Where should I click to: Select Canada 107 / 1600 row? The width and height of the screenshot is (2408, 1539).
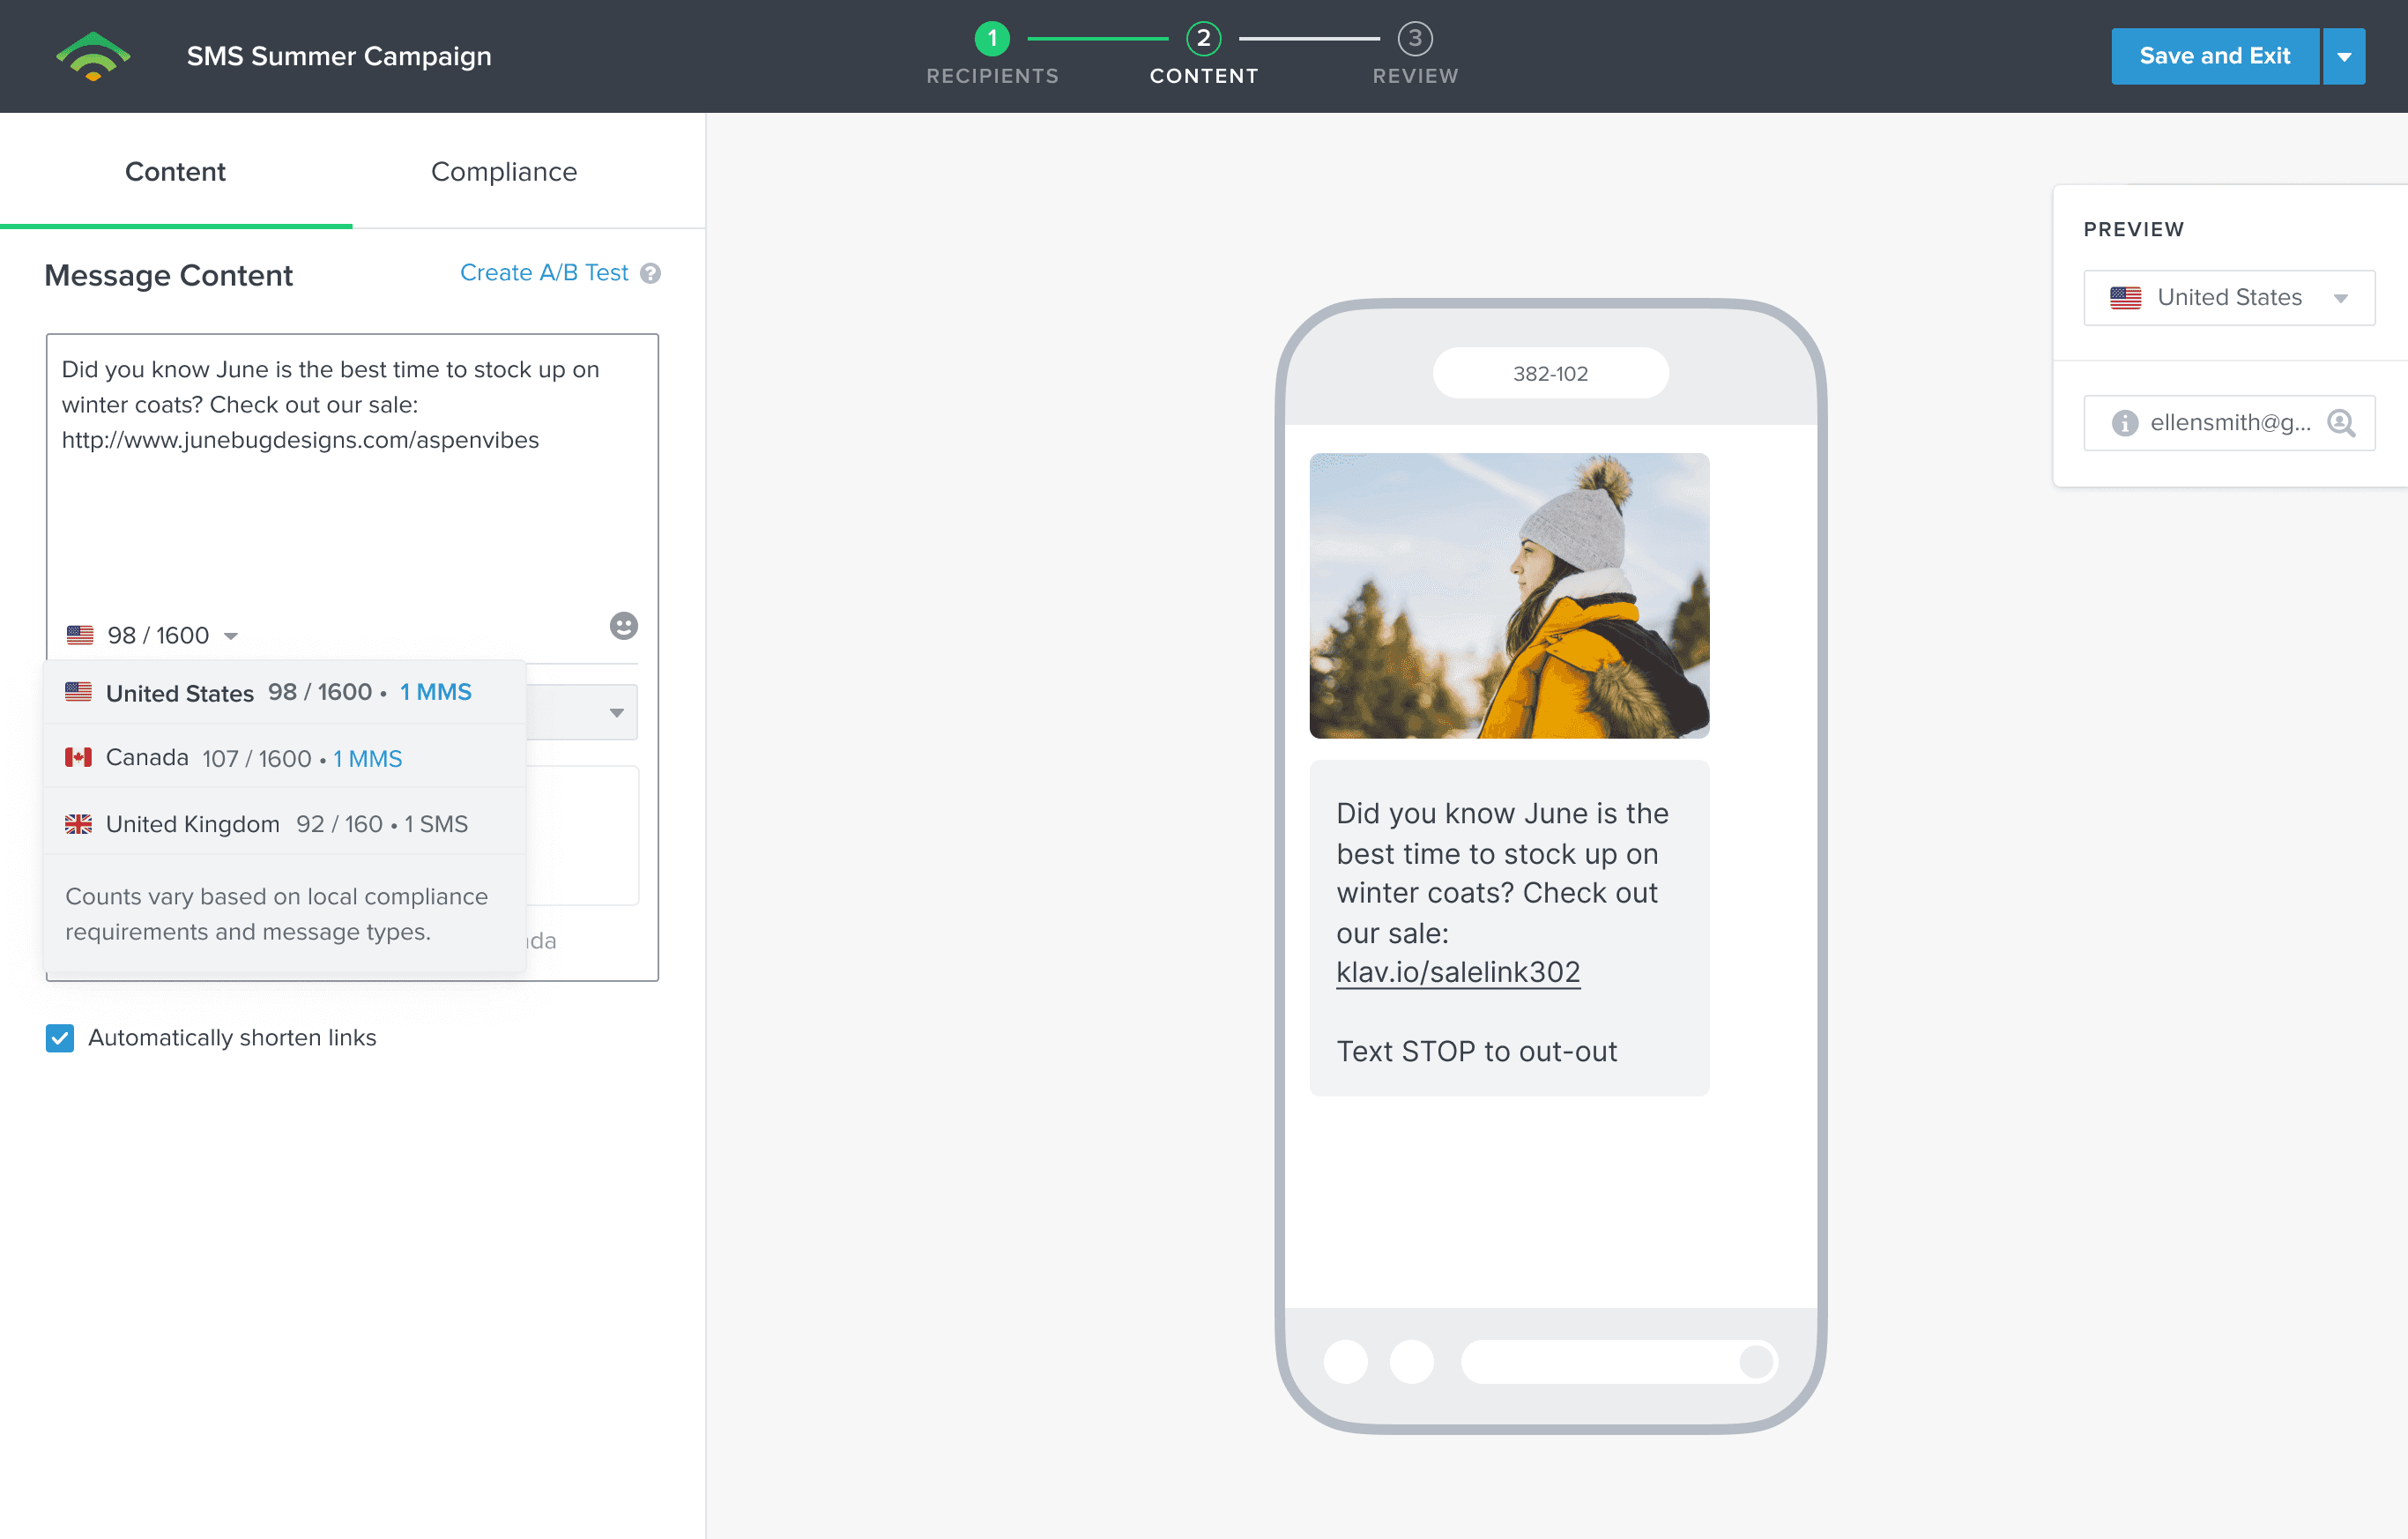pos(284,757)
